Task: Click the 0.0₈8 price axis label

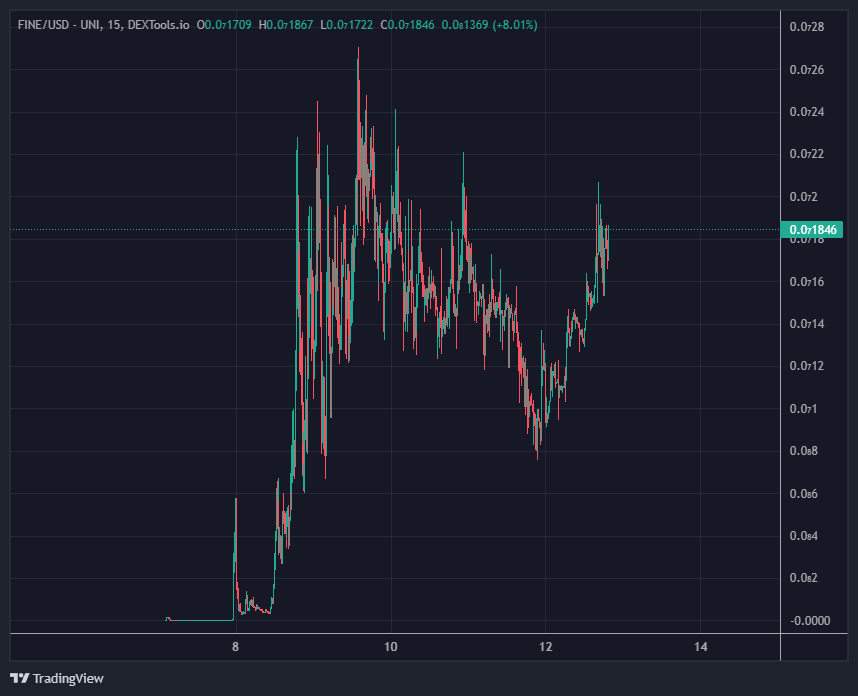Action: 803,451
